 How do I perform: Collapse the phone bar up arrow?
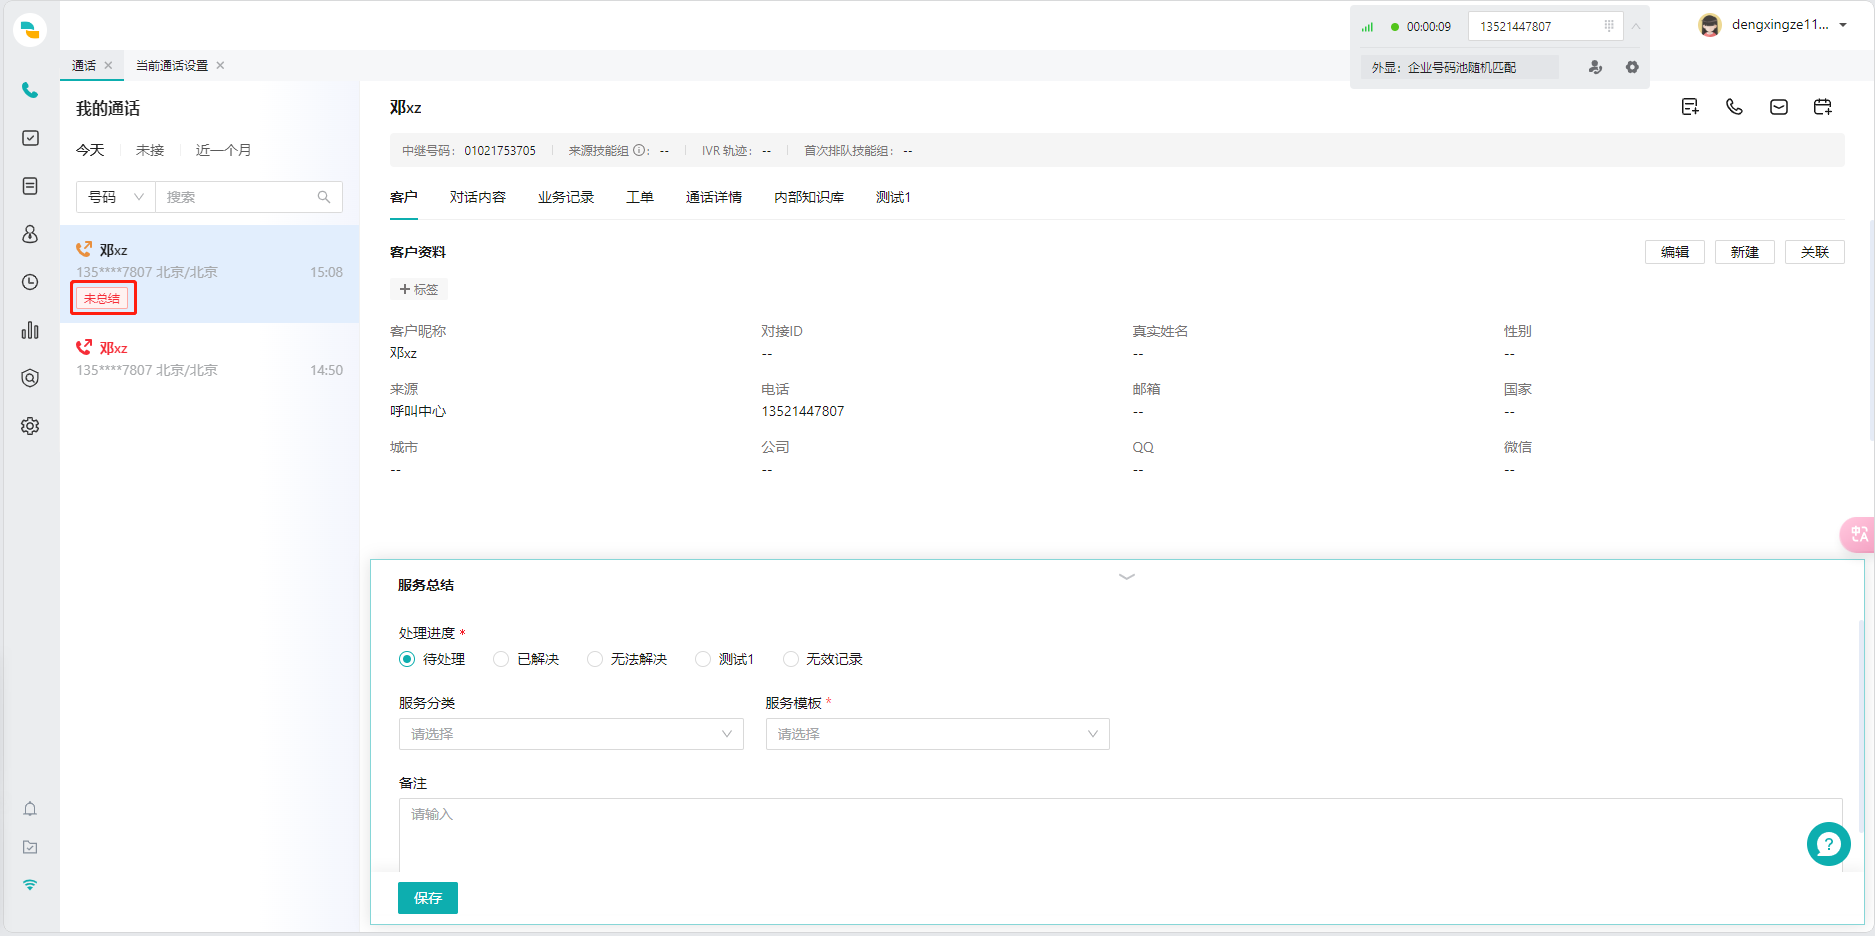1636,26
